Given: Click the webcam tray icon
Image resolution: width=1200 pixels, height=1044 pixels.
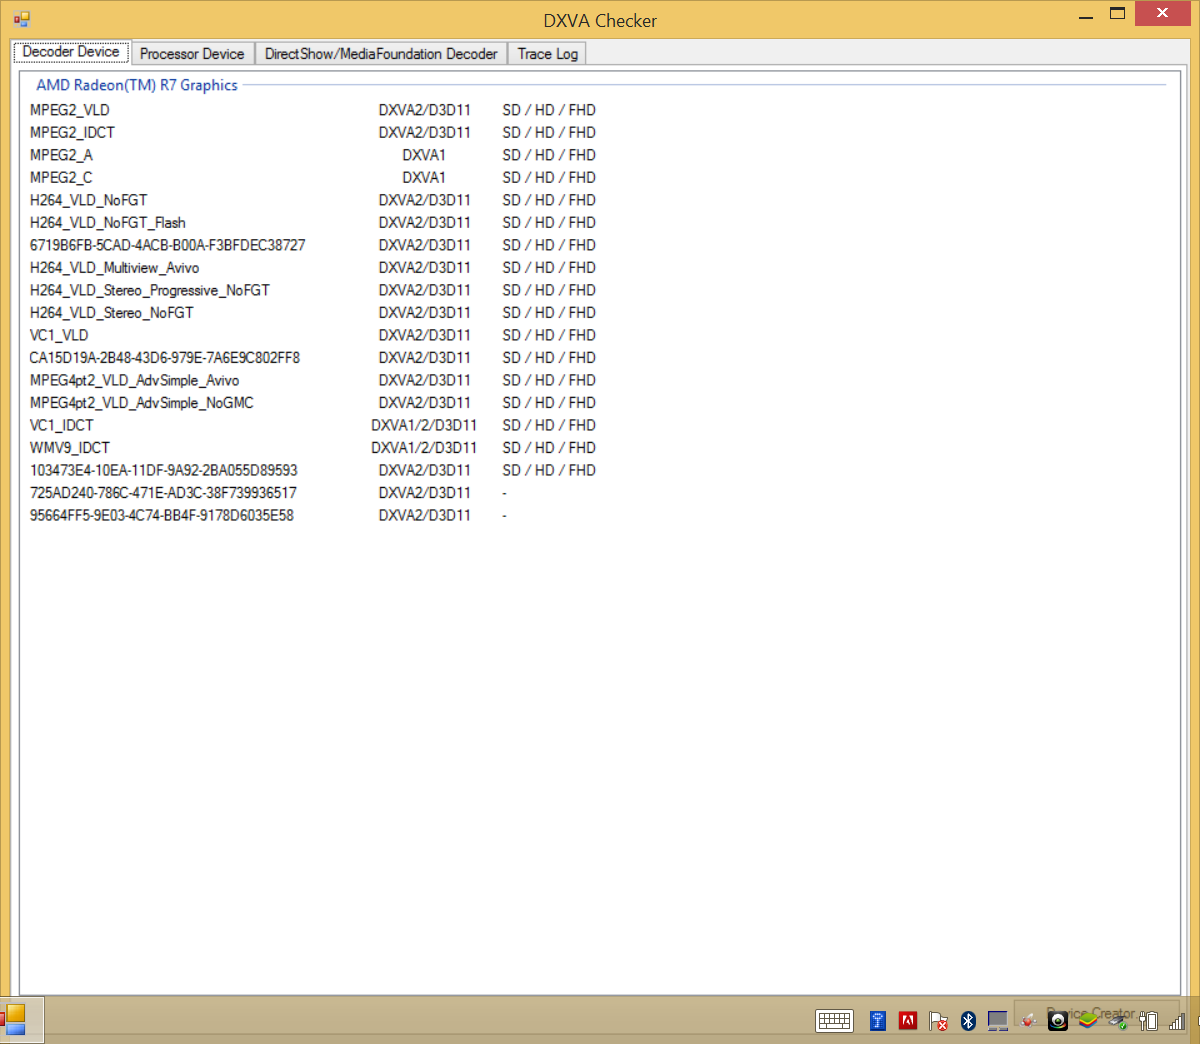Looking at the screenshot, I should pos(1058,1020).
